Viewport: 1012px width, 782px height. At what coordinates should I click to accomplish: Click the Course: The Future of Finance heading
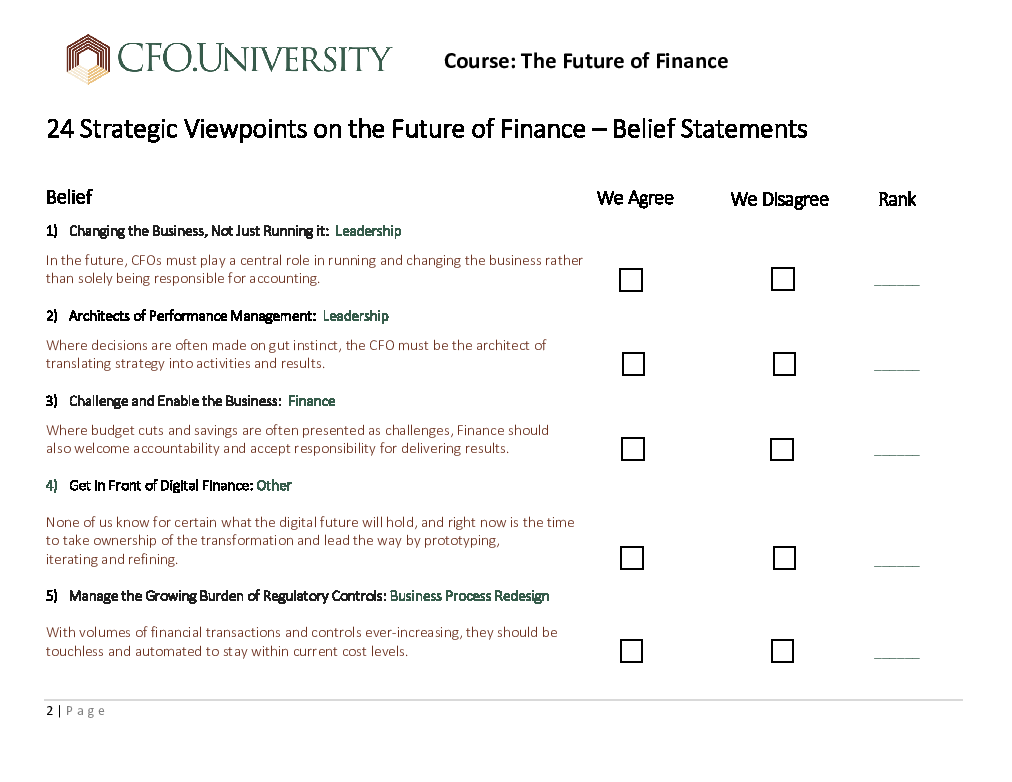click(586, 61)
